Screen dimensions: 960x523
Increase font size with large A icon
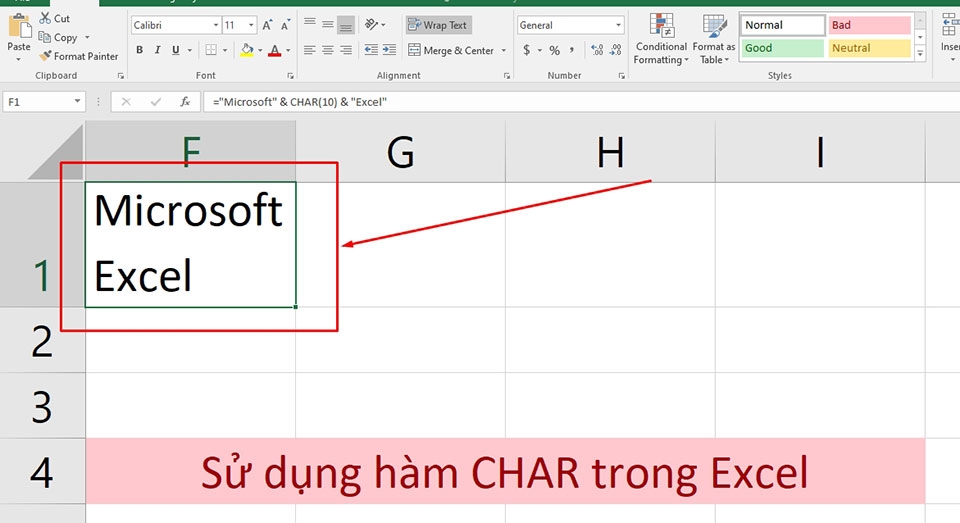point(267,25)
